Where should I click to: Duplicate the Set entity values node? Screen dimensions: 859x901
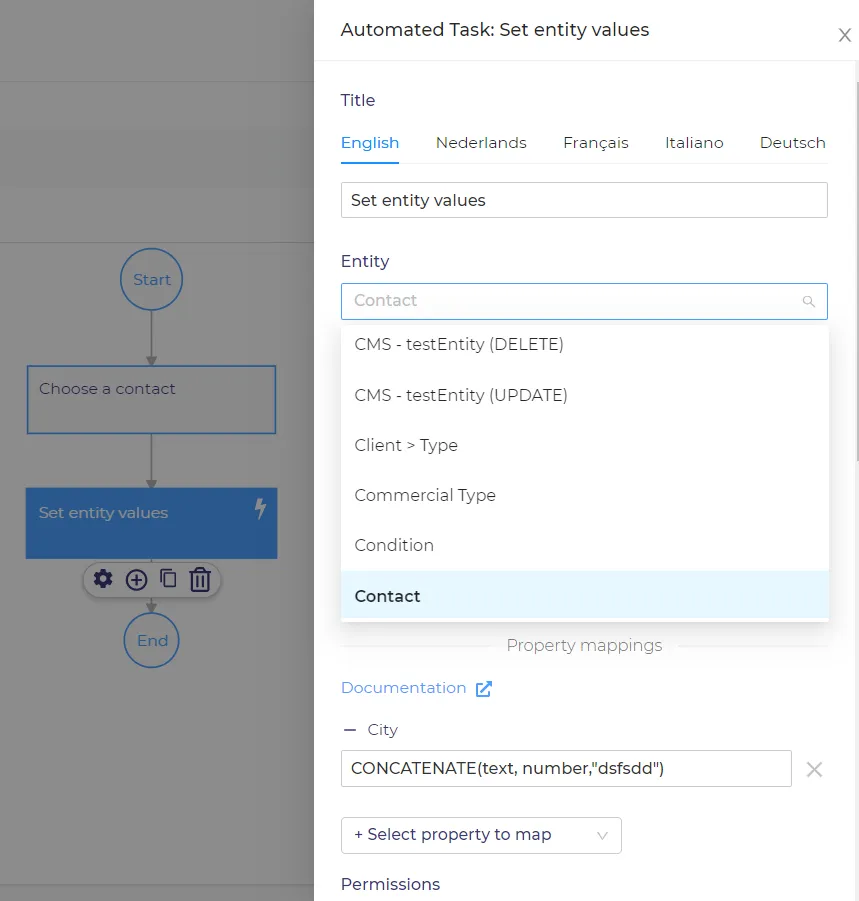point(168,579)
